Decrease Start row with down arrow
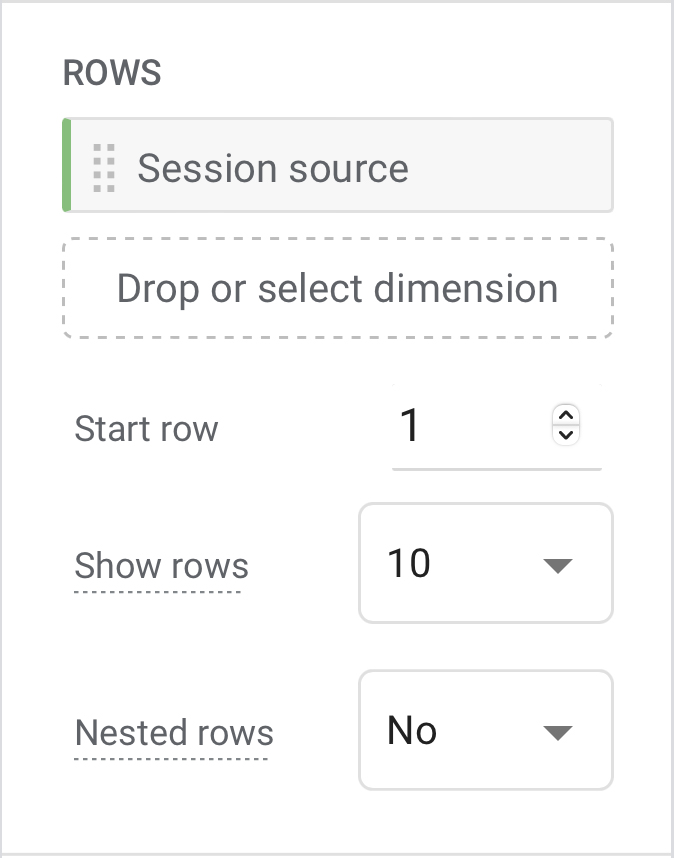674x858 pixels. coord(566,435)
